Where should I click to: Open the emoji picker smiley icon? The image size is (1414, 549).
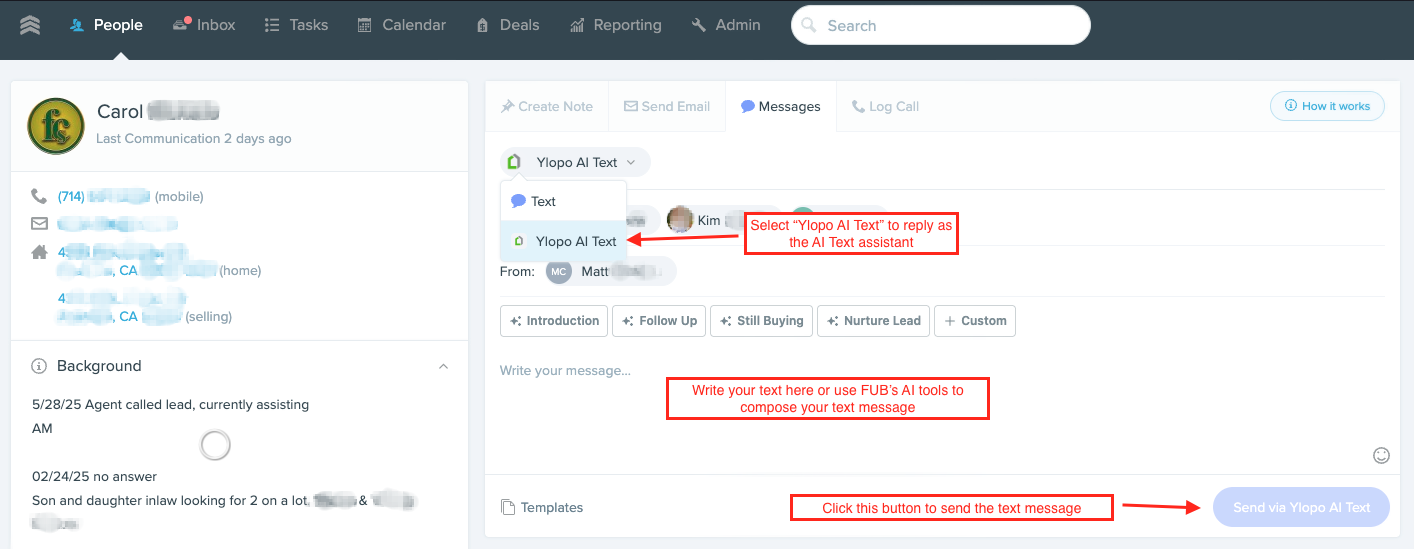click(x=1381, y=455)
